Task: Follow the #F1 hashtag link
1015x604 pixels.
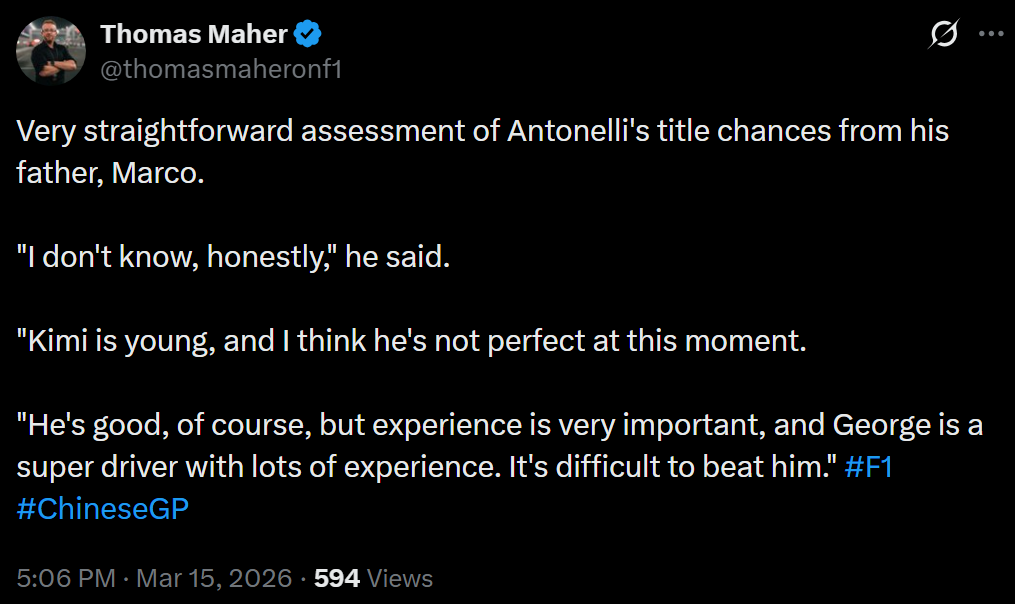Action: pos(868,468)
